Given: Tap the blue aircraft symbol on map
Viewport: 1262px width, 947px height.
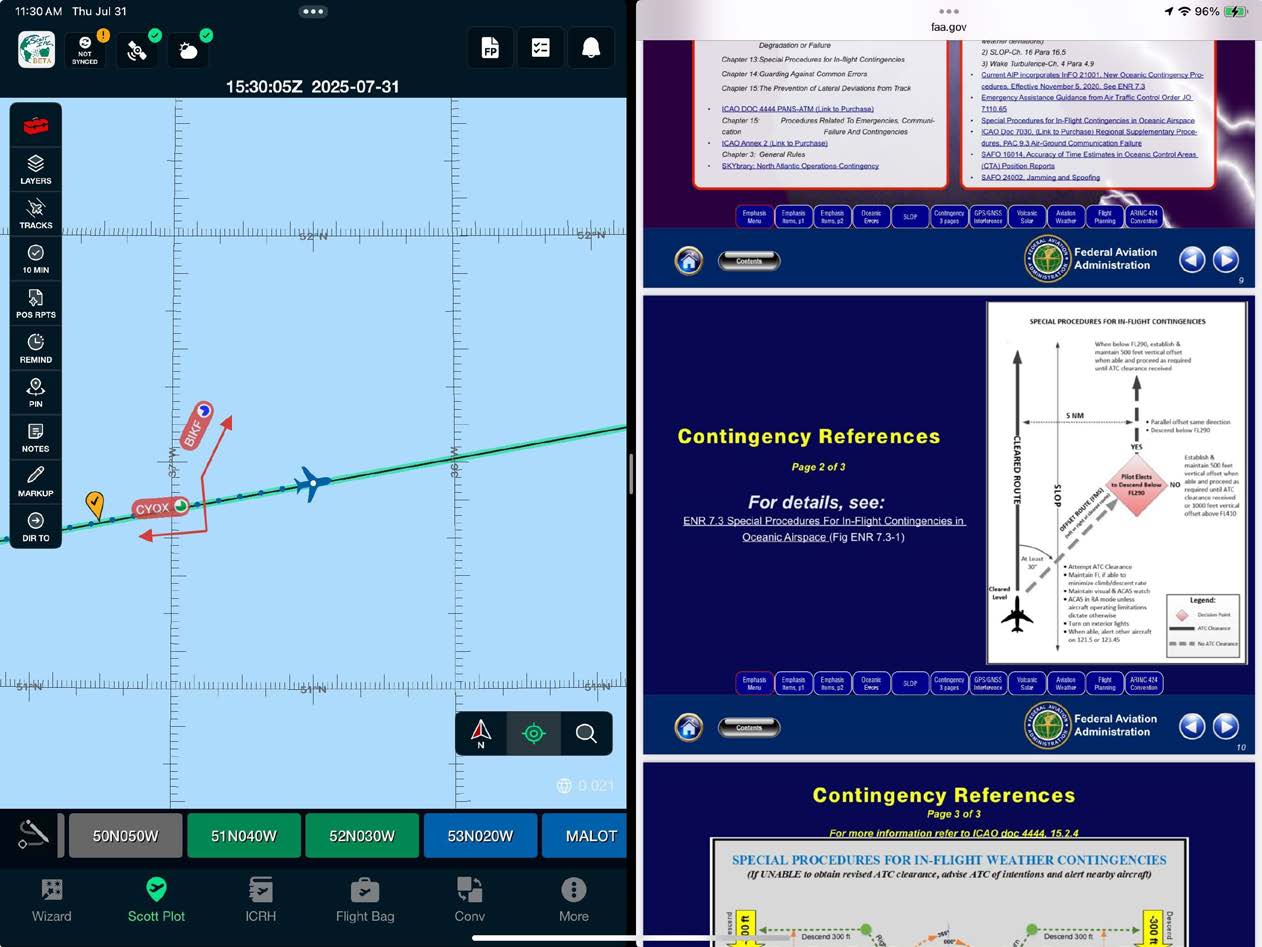Looking at the screenshot, I should pos(312,484).
